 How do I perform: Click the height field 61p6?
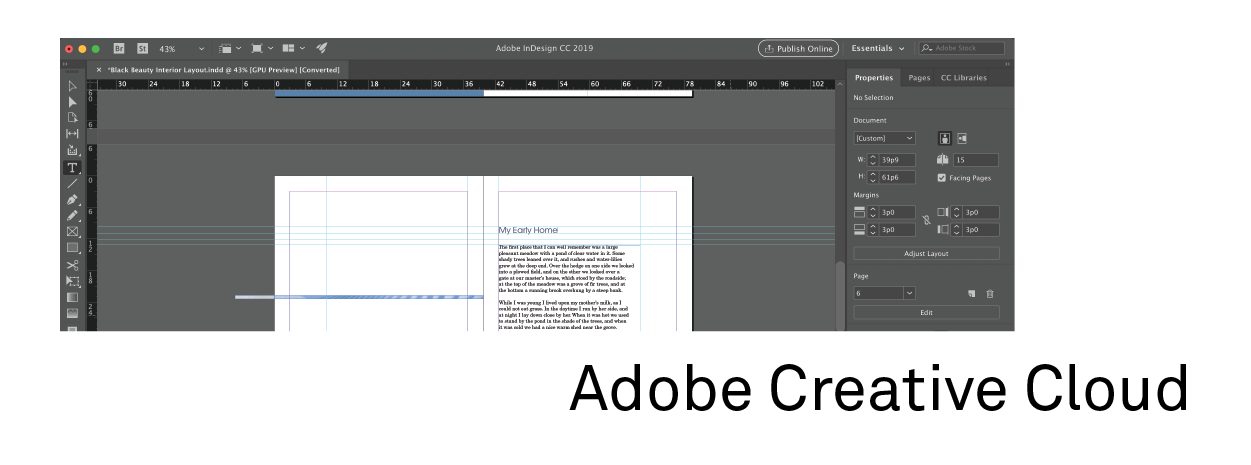[x=897, y=176]
